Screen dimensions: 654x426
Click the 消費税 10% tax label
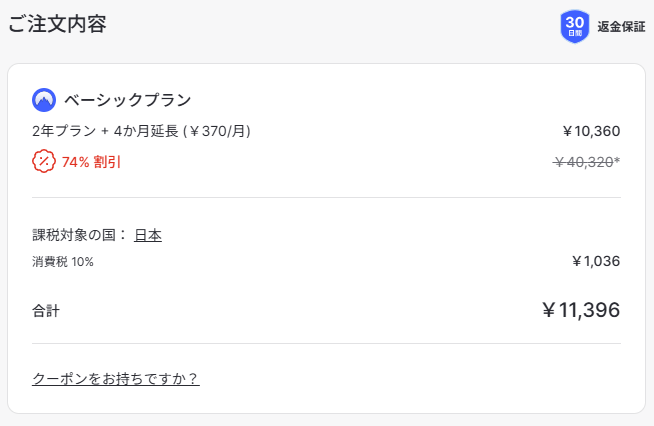click(63, 262)
